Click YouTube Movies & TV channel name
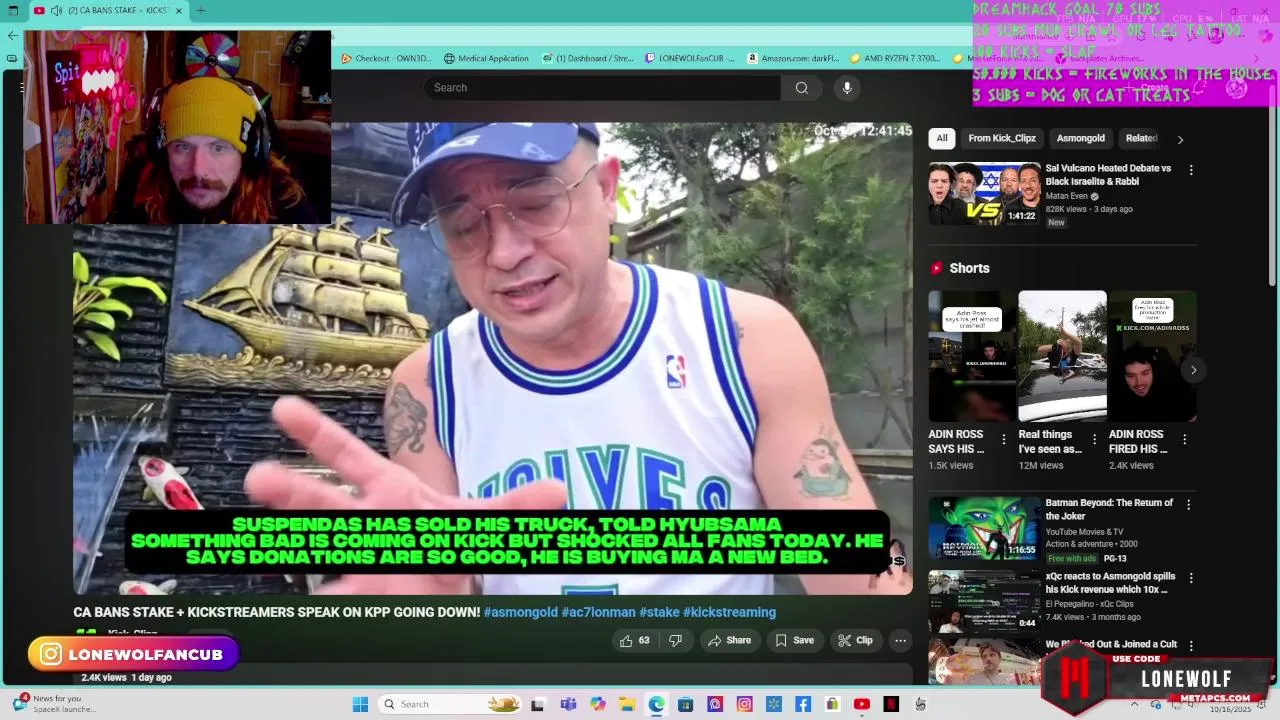This screenshot has height=720, width=1280. [1084, 532]
